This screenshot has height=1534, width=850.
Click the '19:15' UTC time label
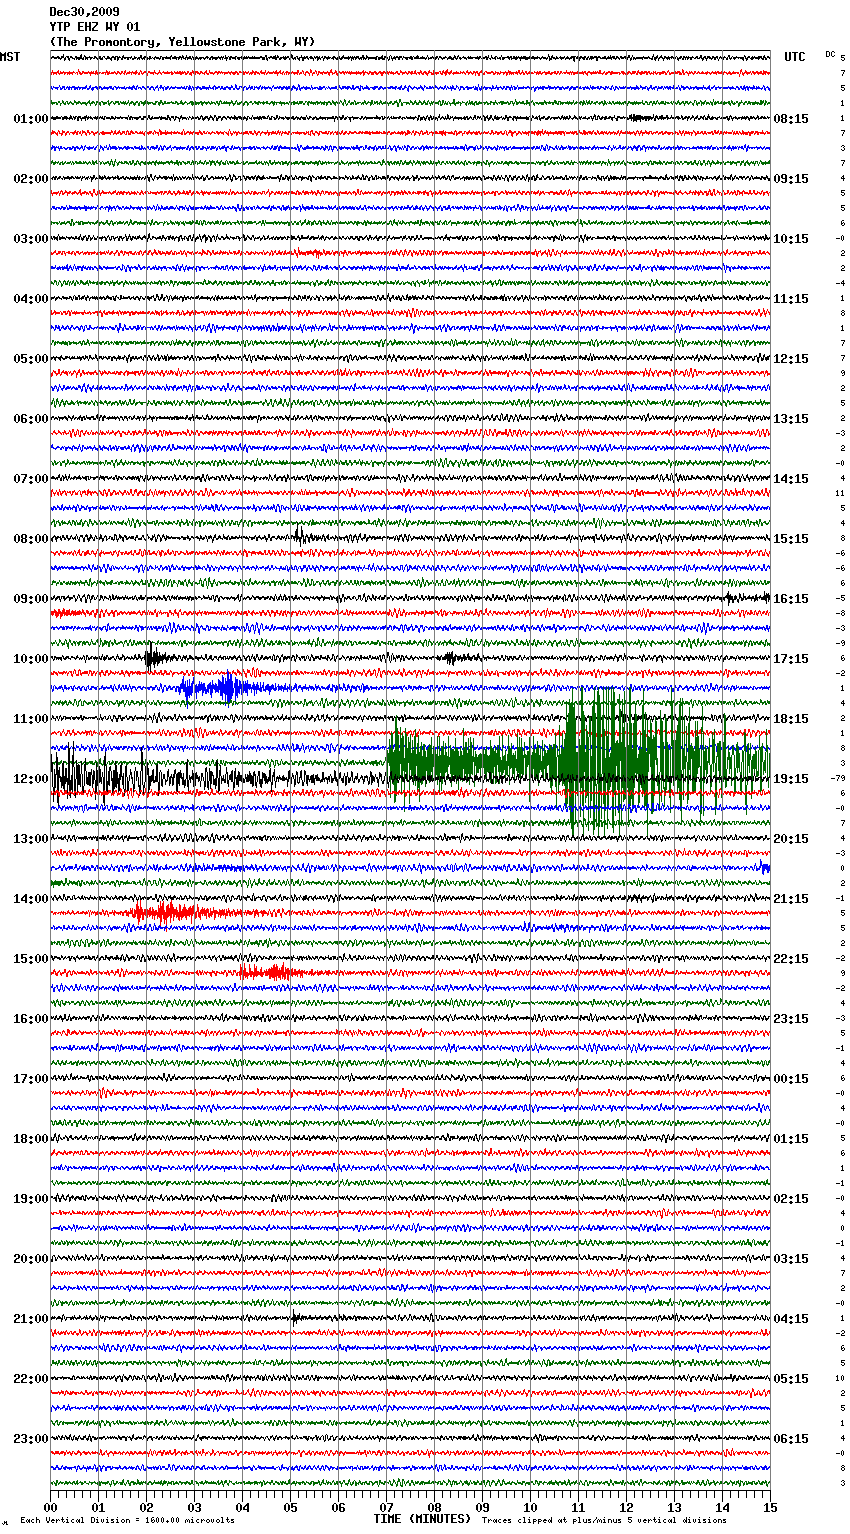pyautogui.click(x=791, y=779)
